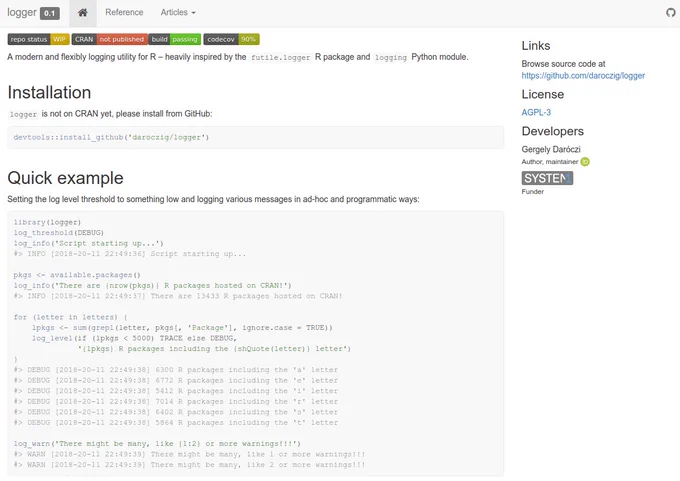680x481 pixels.
Task: Click the WARN output 'like 1 or more' line
Action: tap(190, 454)
